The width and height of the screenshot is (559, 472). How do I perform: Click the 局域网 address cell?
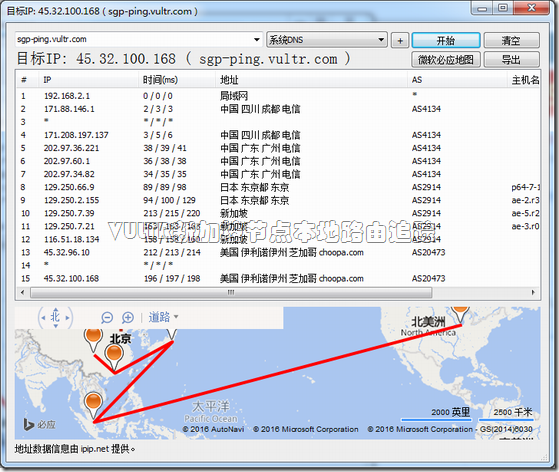pos(234,96)
